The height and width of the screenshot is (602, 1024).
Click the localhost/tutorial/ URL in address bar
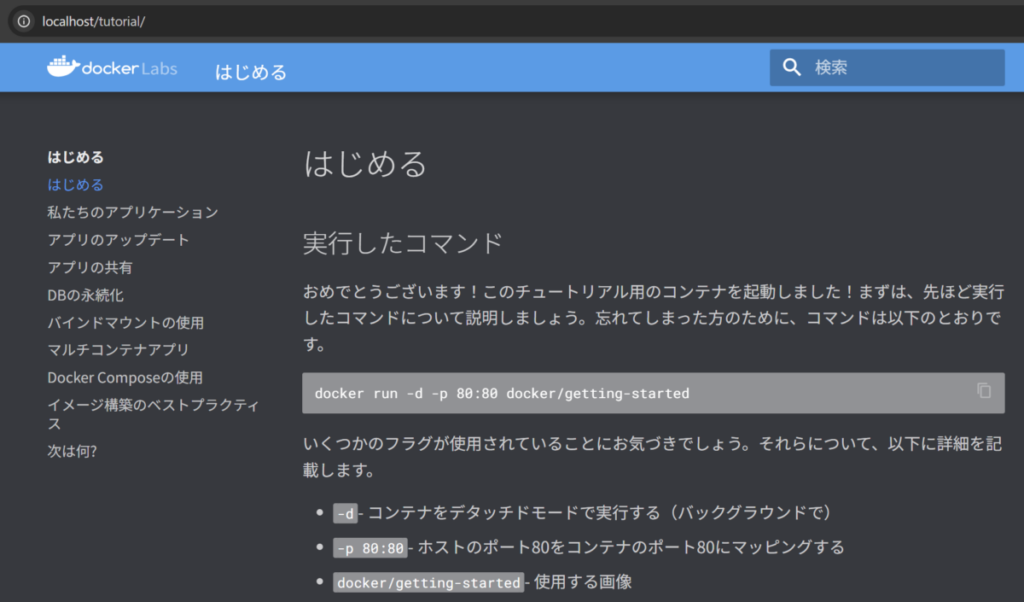pyautogui.click(x=94, y=21)
